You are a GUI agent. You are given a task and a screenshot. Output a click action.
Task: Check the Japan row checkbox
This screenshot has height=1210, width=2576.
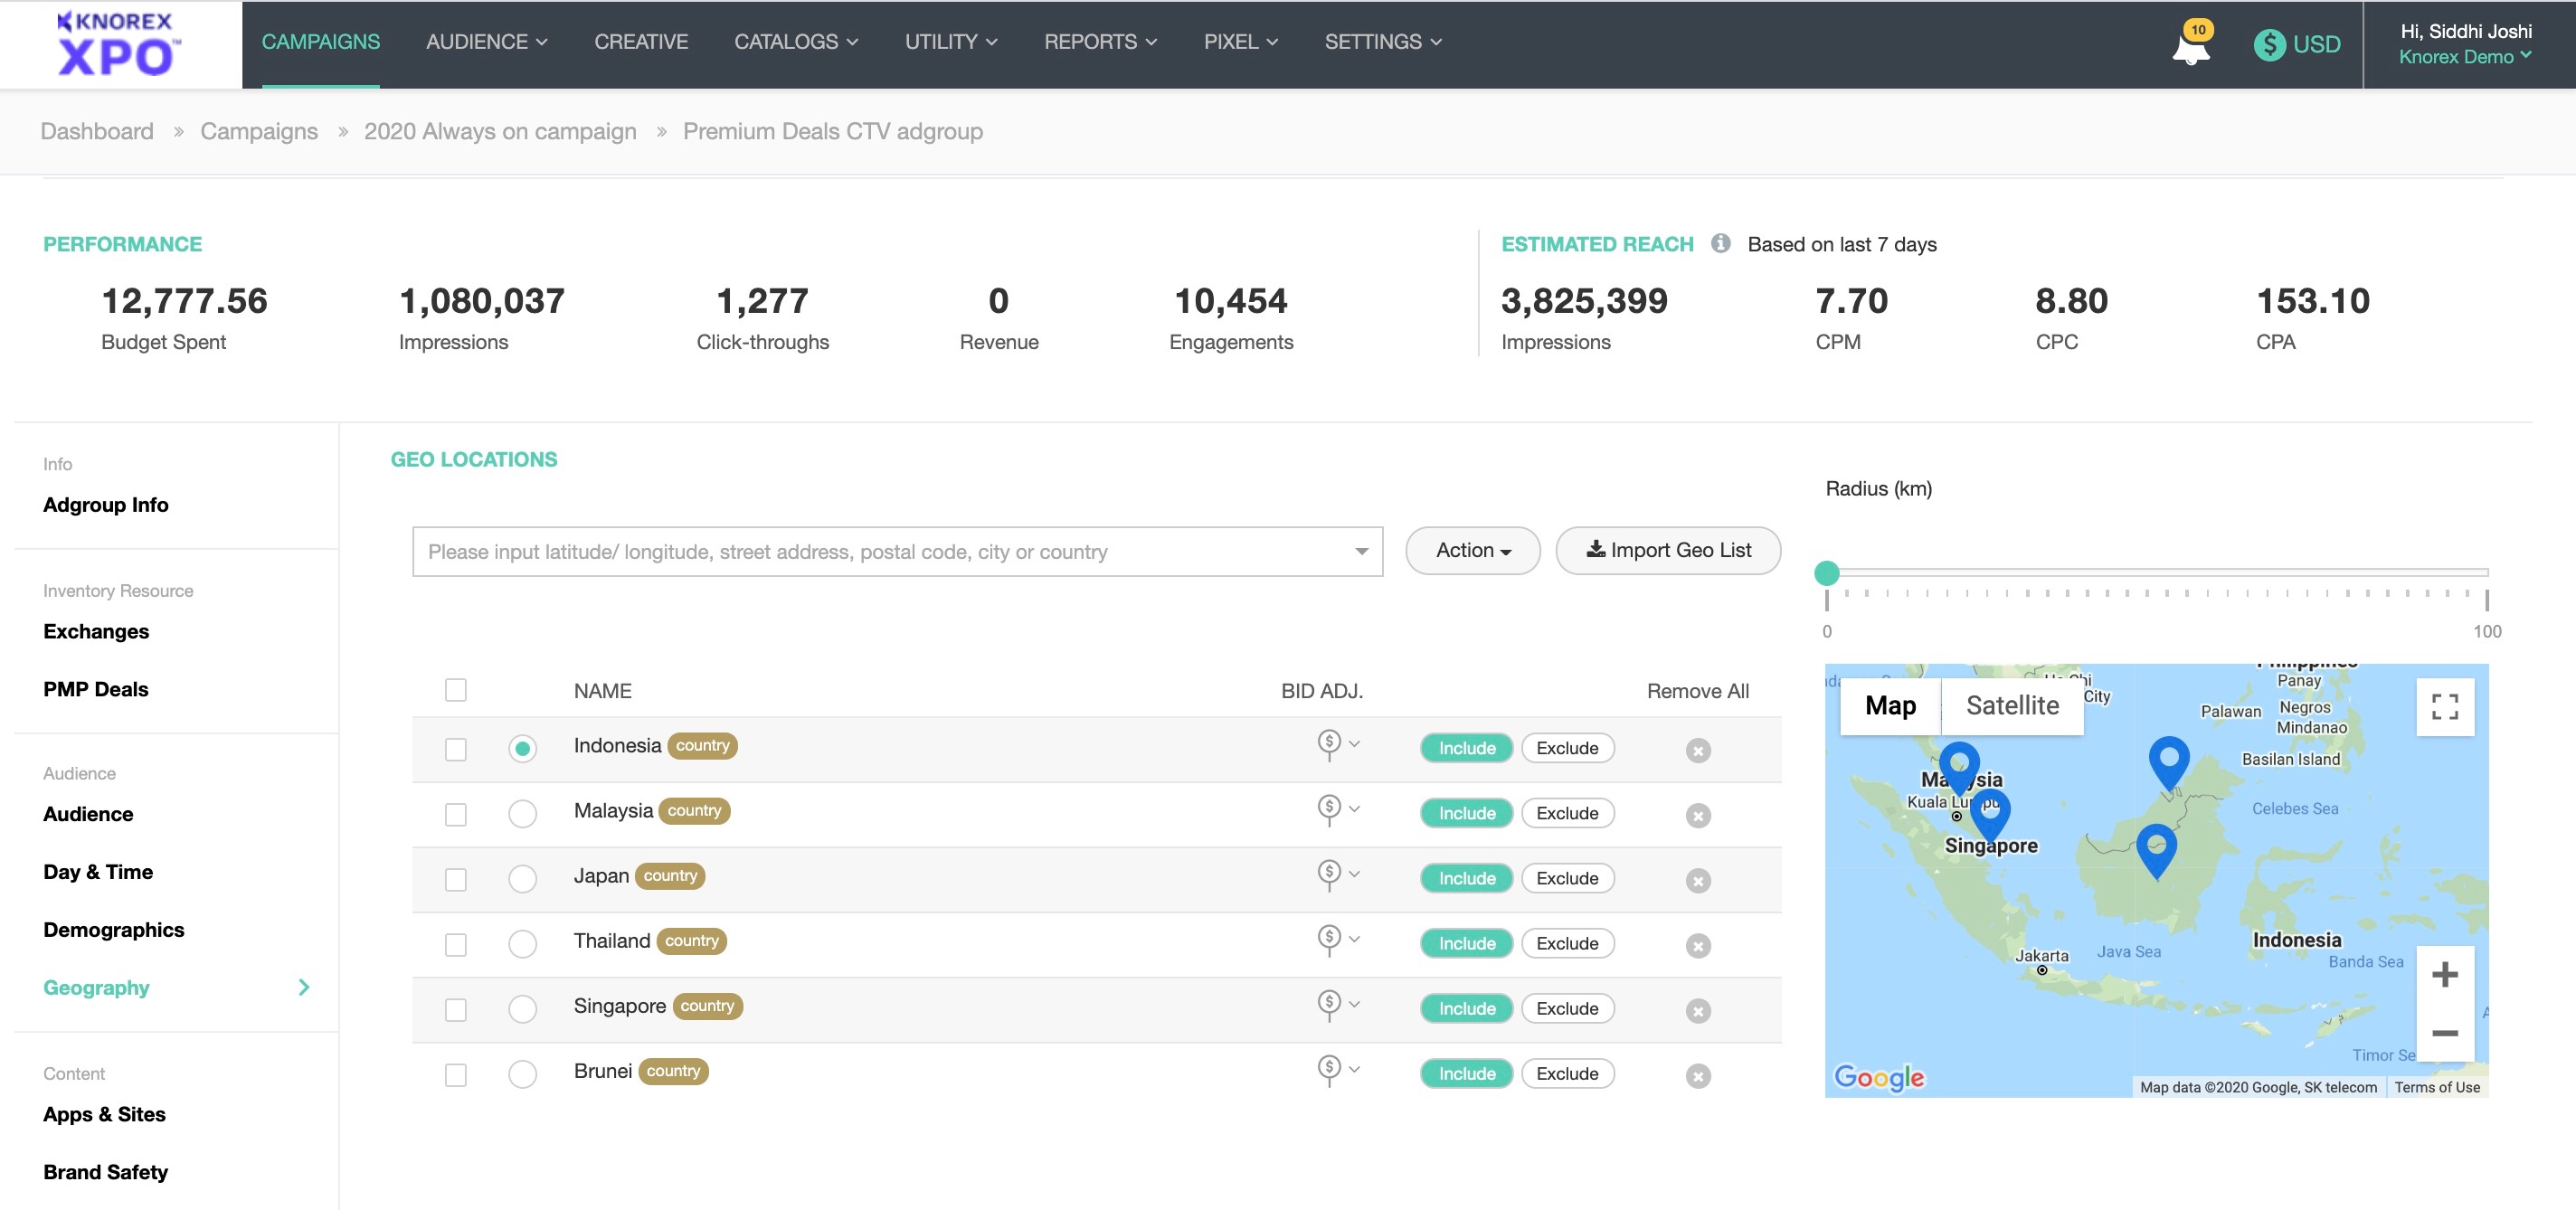tap(456, 879)
